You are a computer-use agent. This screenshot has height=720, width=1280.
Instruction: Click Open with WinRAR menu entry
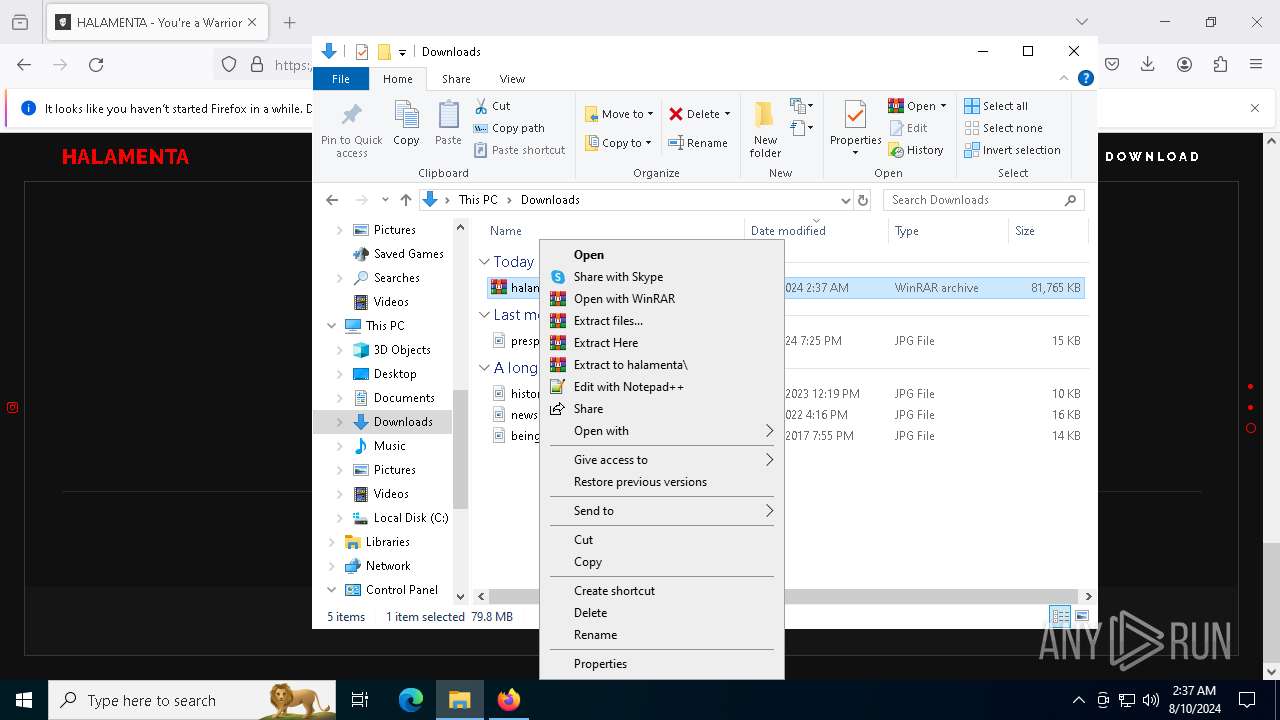click(x=662, y=299)
